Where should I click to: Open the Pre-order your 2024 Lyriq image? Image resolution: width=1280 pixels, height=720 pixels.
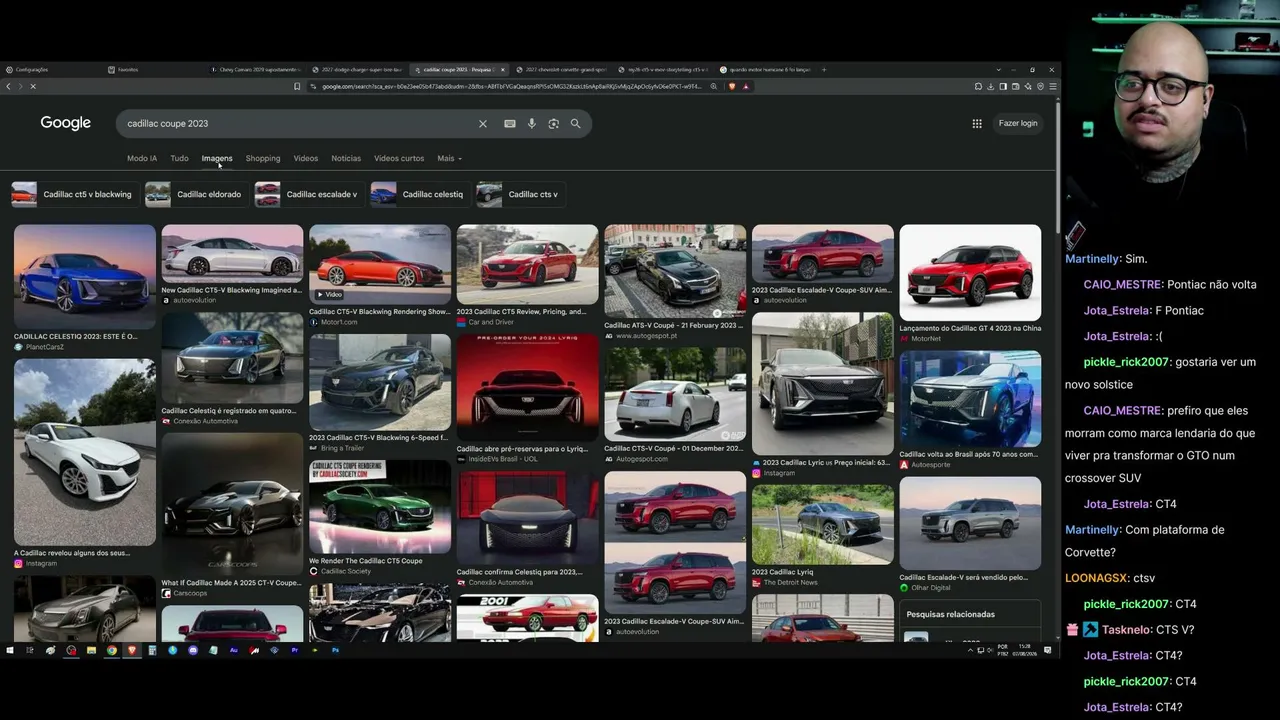pyautogui.click(x=528, y=388)
